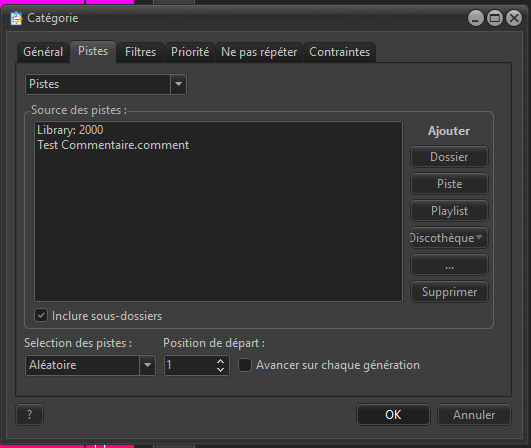Open help with the question mark button
The height and width of the screenshot is (448, 531).
(29, 414)
